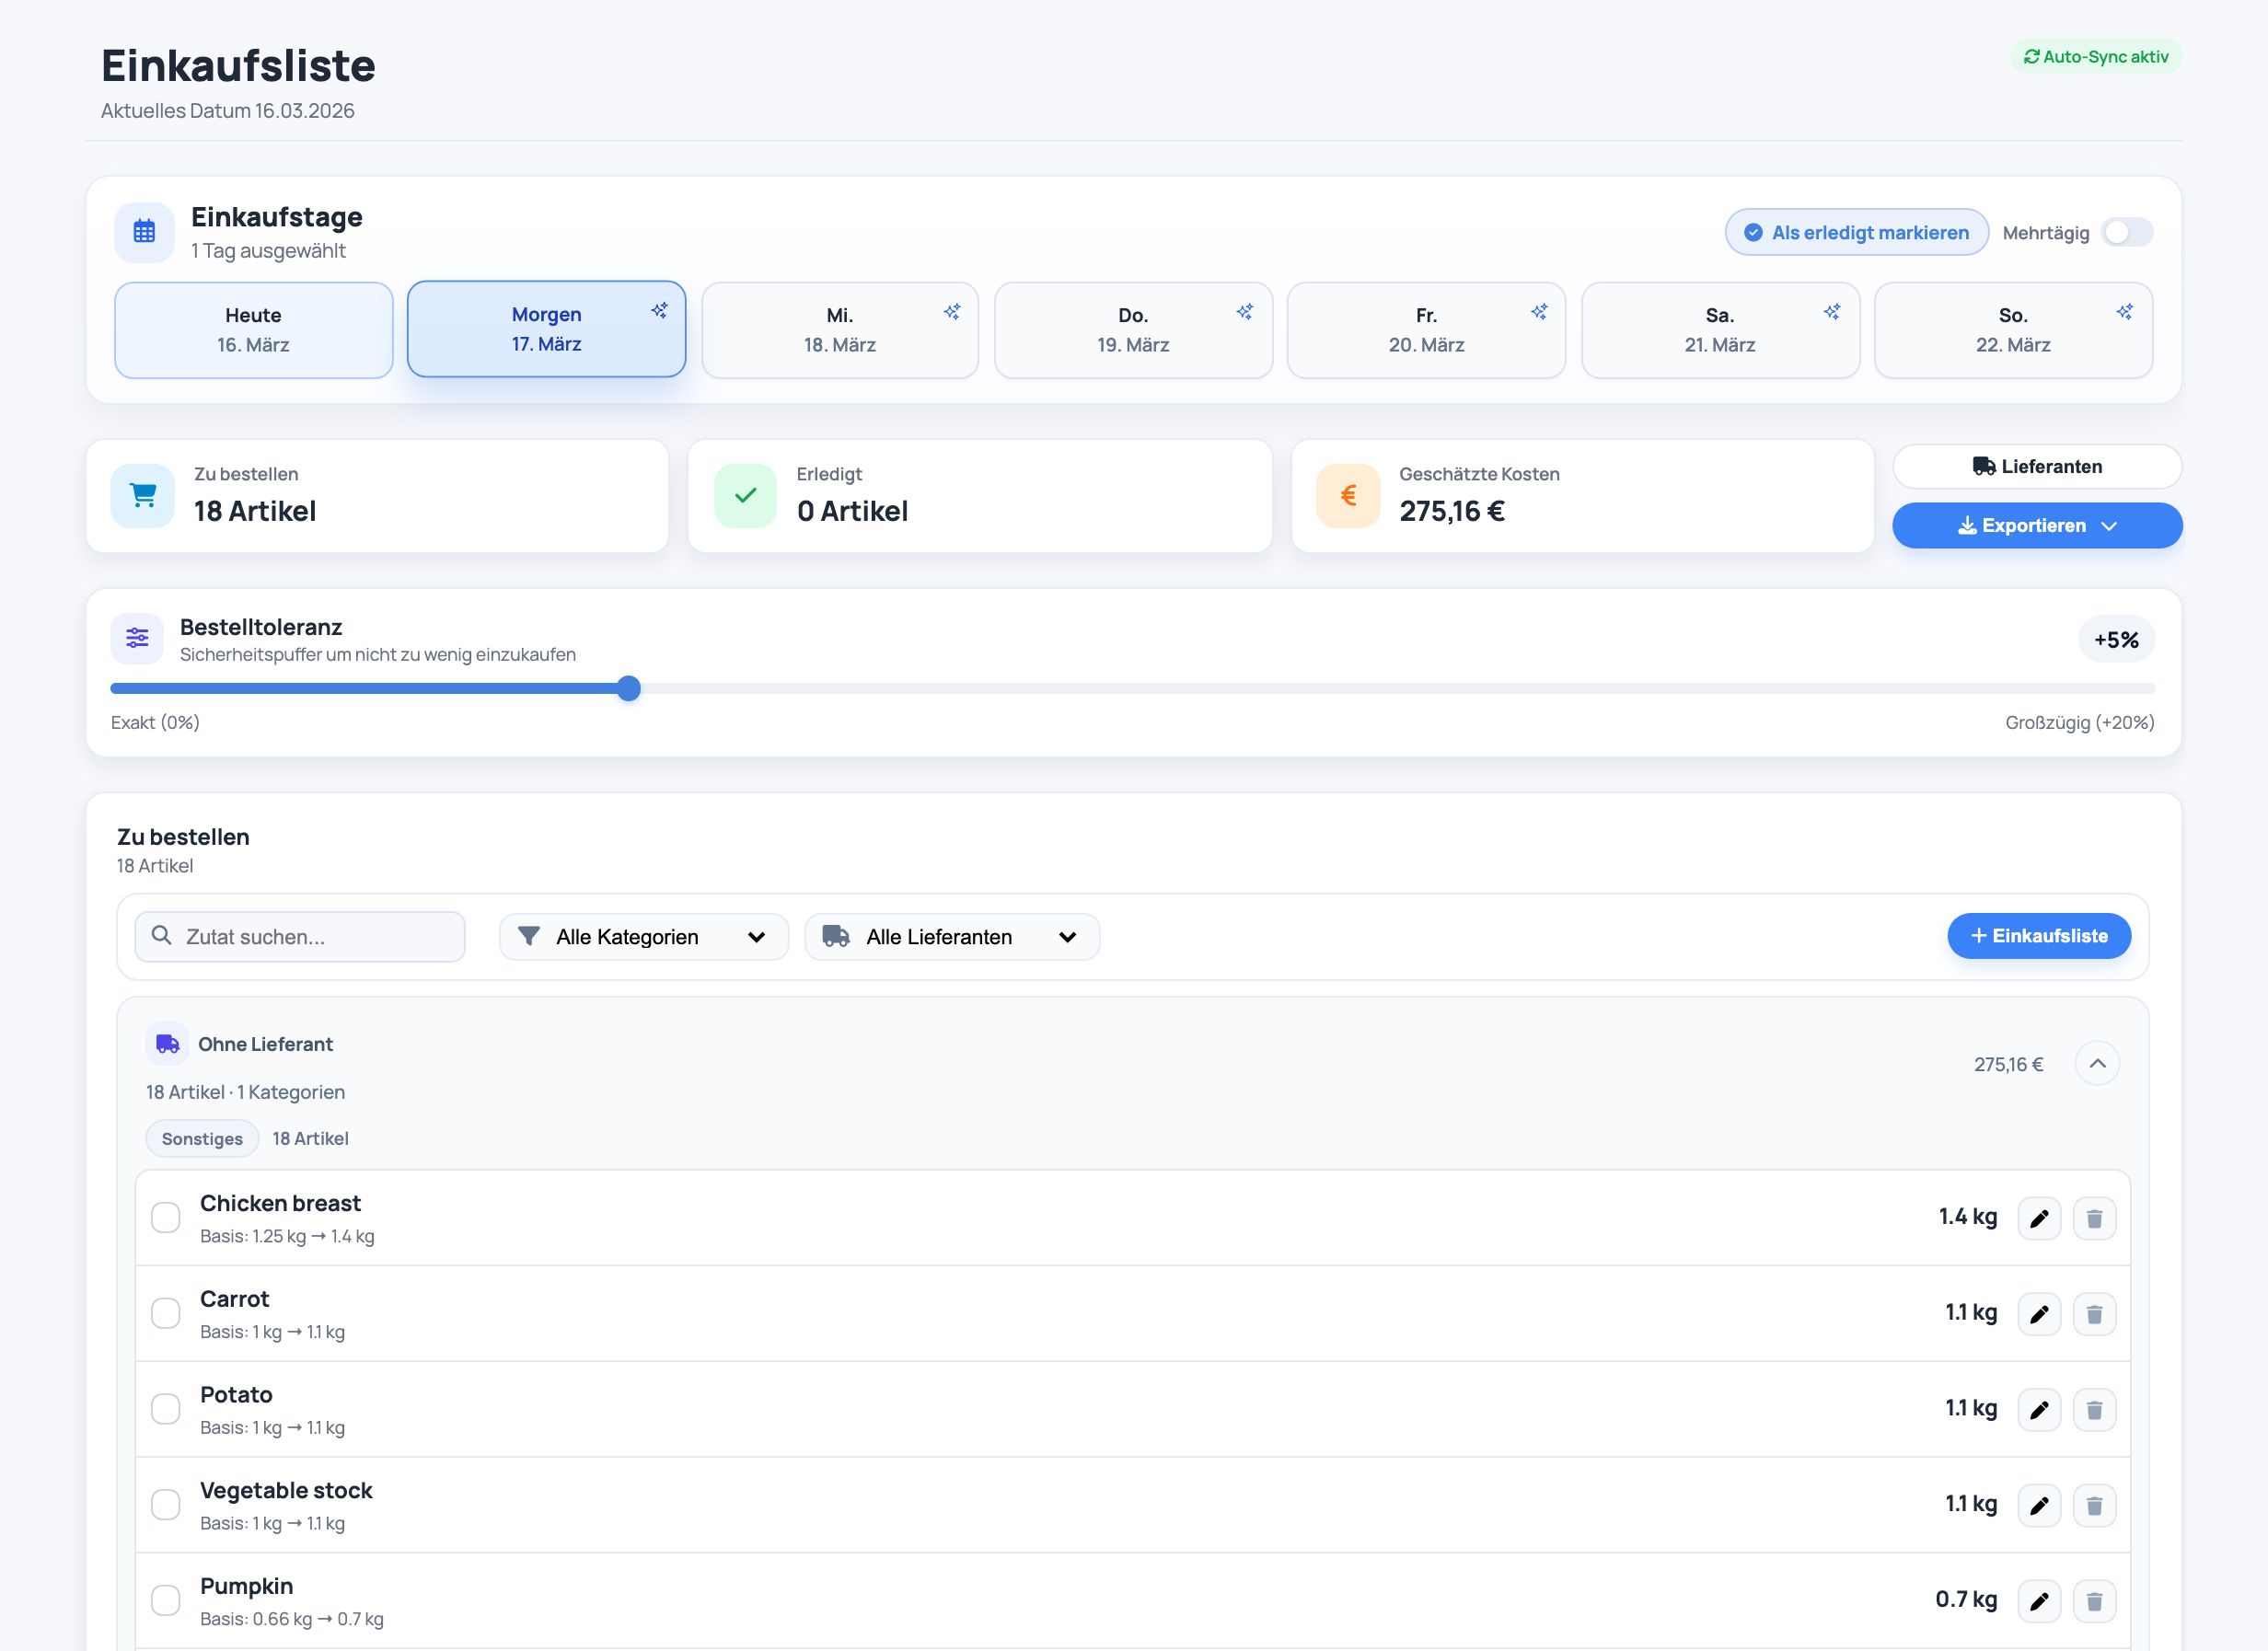Open the Lieferanten button
Screen dimensions: 2268x1651
click(x=2036, y=466)
